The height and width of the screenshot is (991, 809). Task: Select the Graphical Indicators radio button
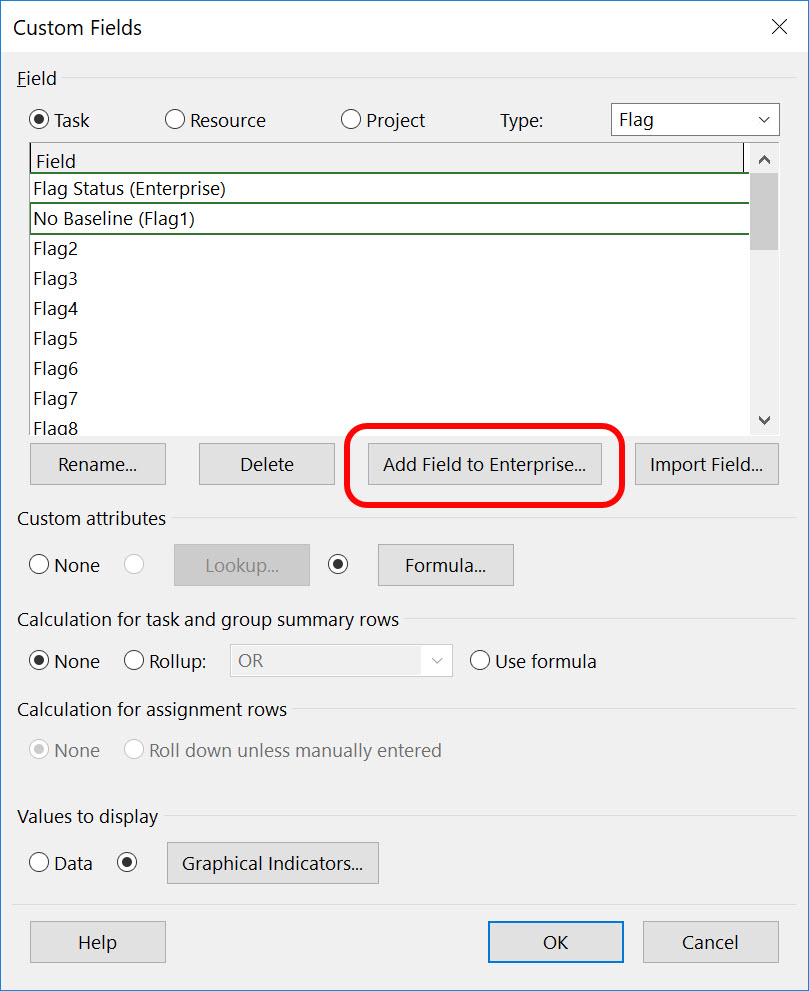click(127, 862)
